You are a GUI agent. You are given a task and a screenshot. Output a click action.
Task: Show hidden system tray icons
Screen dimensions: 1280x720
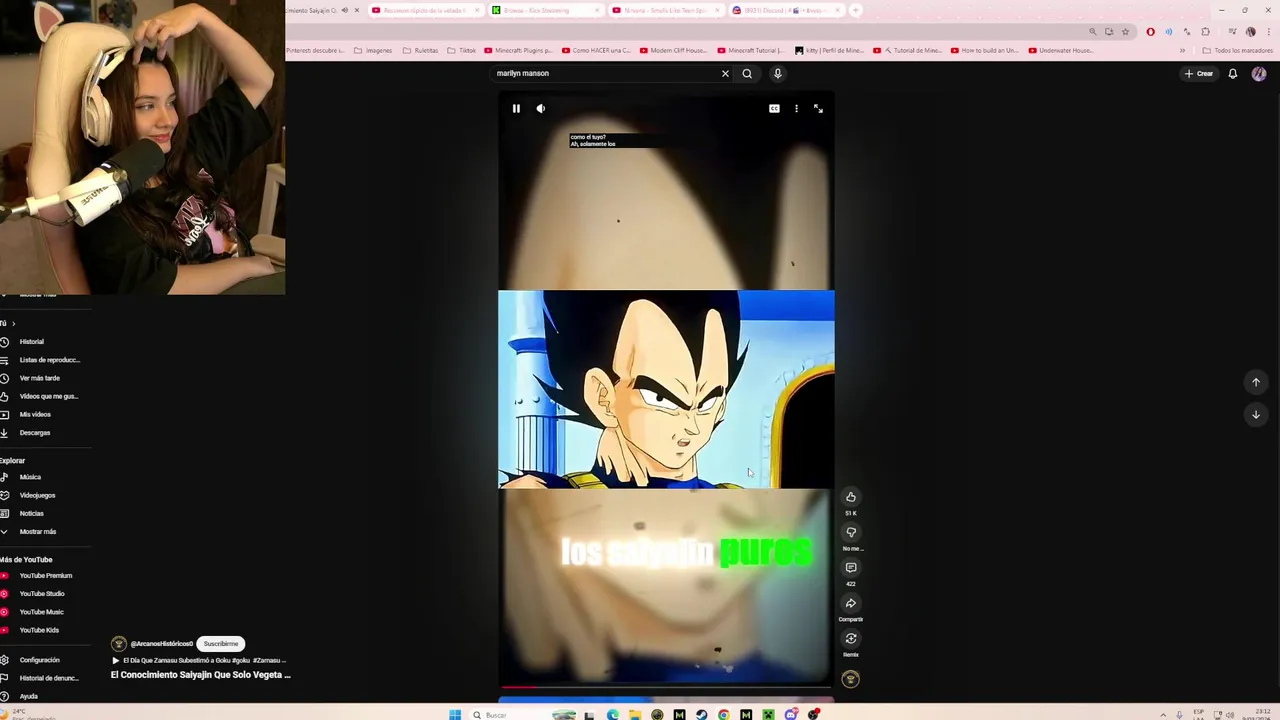point(1162,715)
